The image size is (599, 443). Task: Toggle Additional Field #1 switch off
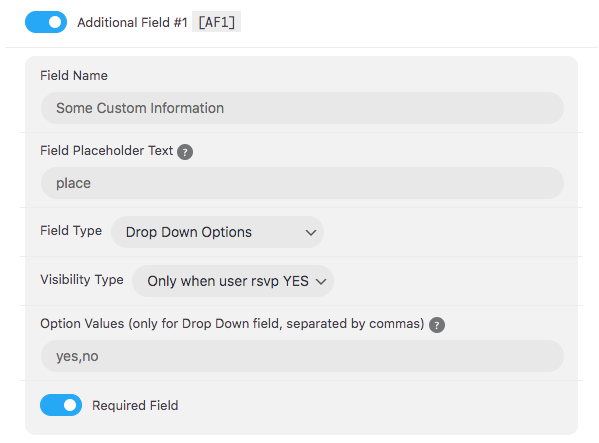tap(46, 22)
